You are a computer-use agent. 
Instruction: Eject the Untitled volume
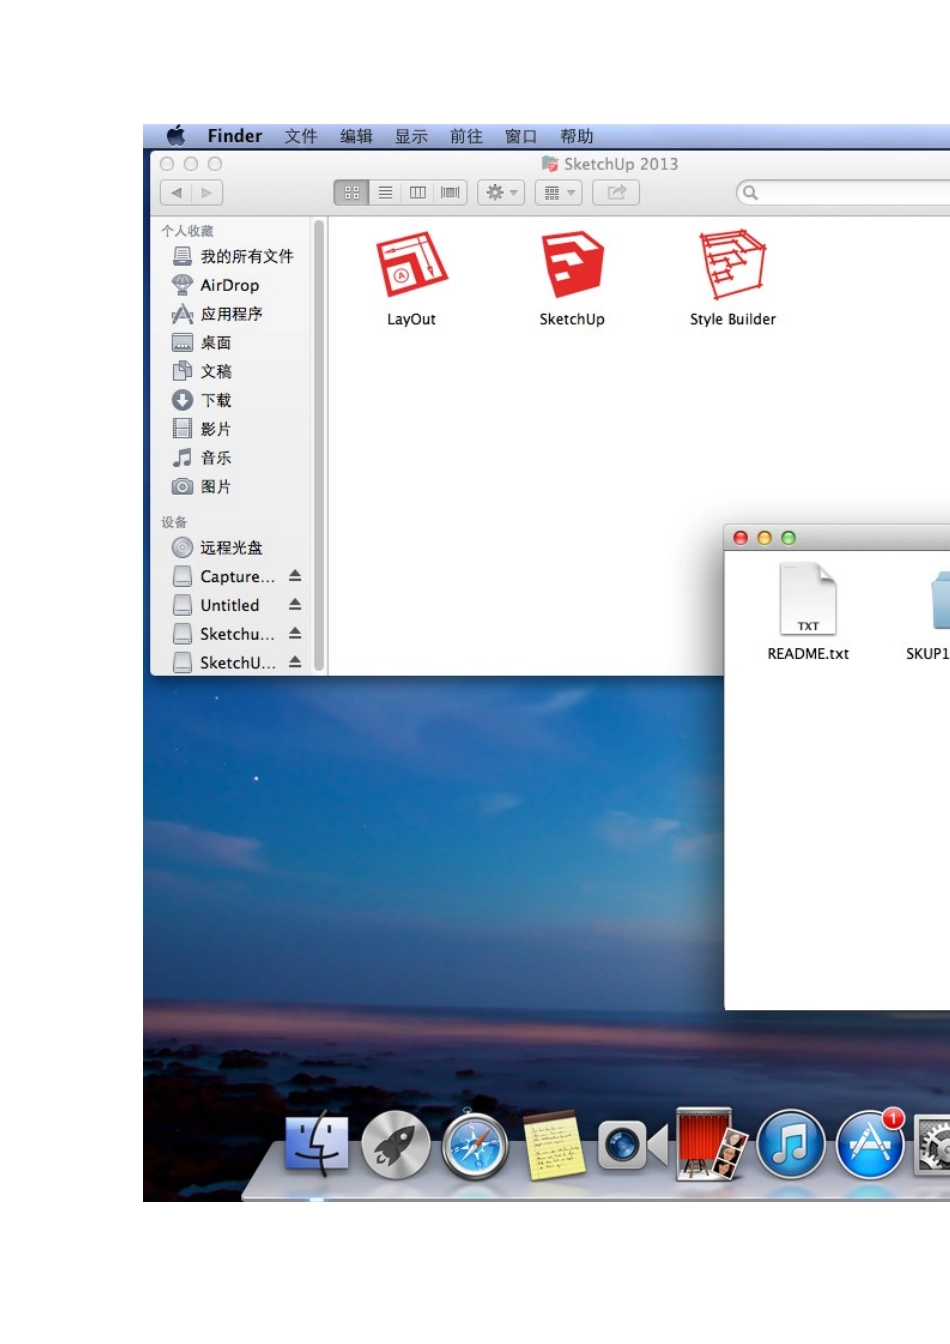coord(295,605)
